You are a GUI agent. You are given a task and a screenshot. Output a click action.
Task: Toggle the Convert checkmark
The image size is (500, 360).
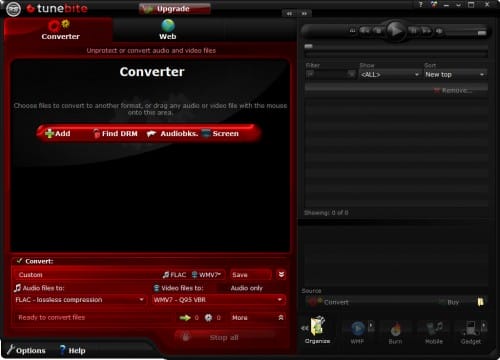(x=19, y=261)
